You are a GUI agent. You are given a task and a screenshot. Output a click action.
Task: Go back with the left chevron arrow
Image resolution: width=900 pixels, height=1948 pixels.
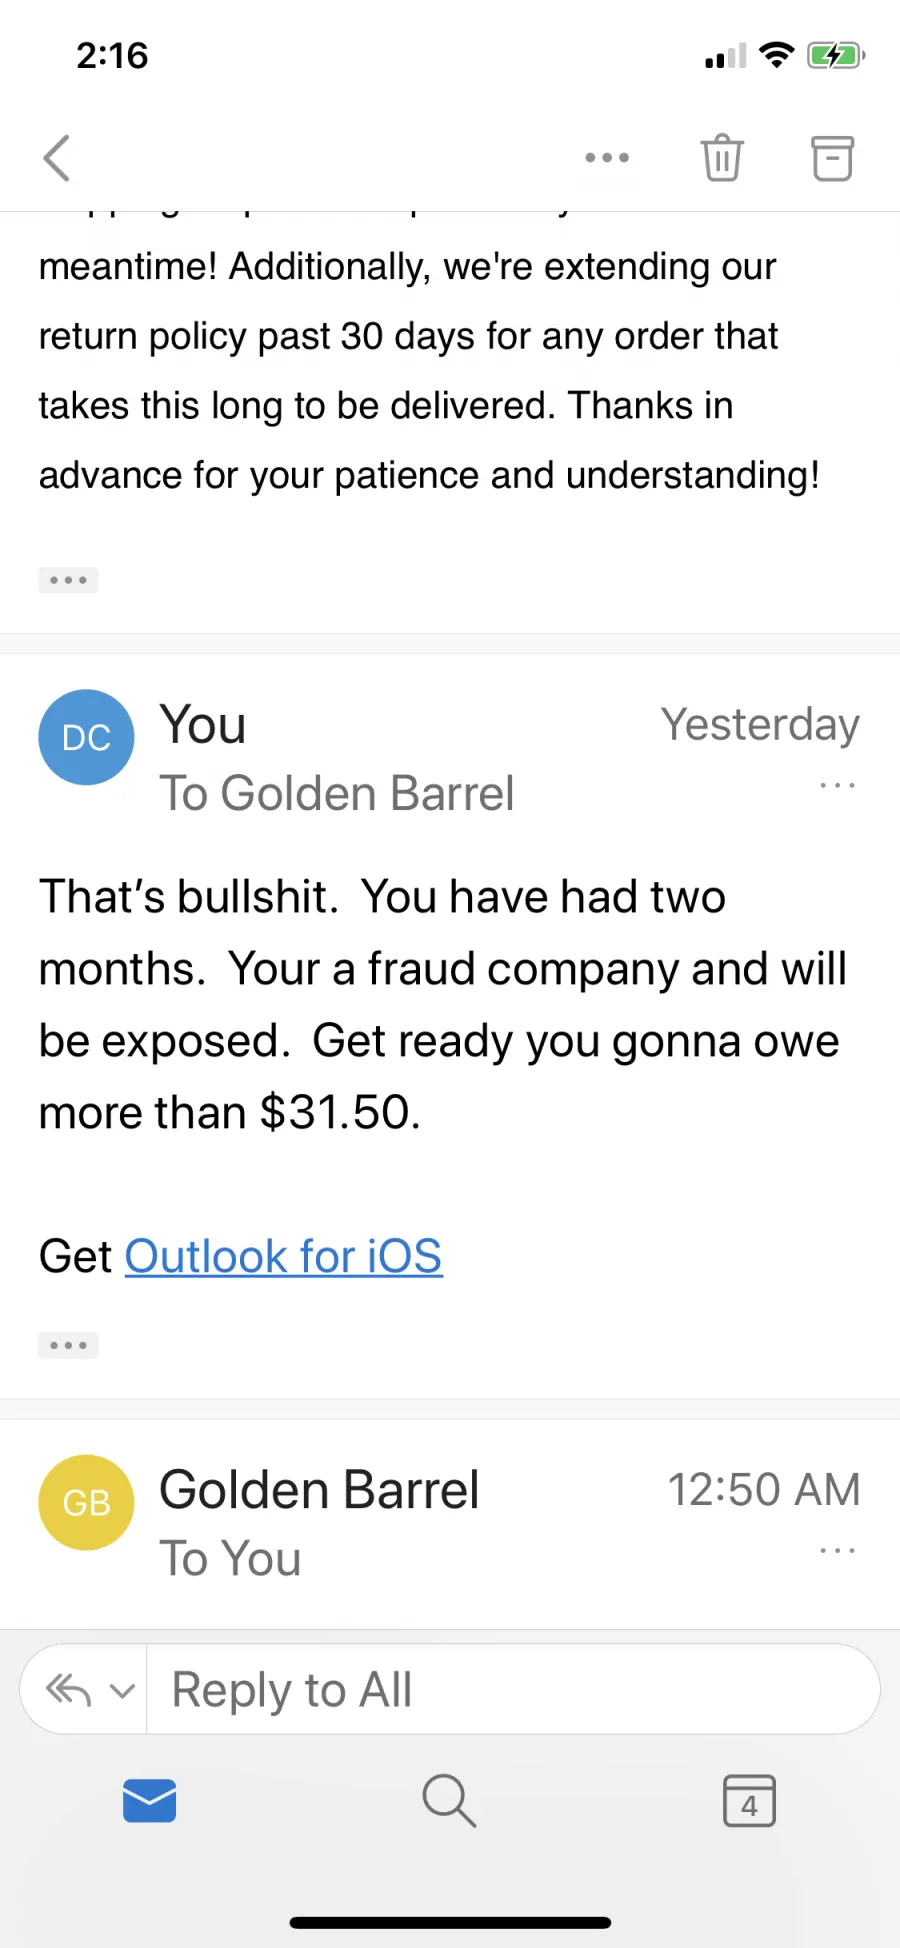[x=57, y=158]
